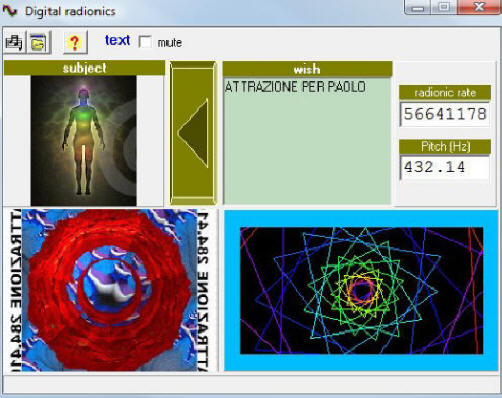Open the yellow folder toolbar icon
The image size is (502, 398).
click(x=39, y=42)
